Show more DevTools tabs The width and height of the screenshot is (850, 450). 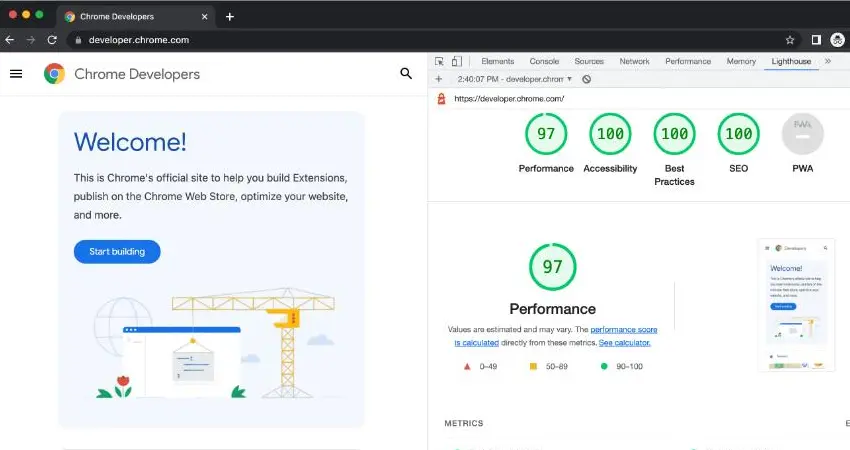coord(828,61)
